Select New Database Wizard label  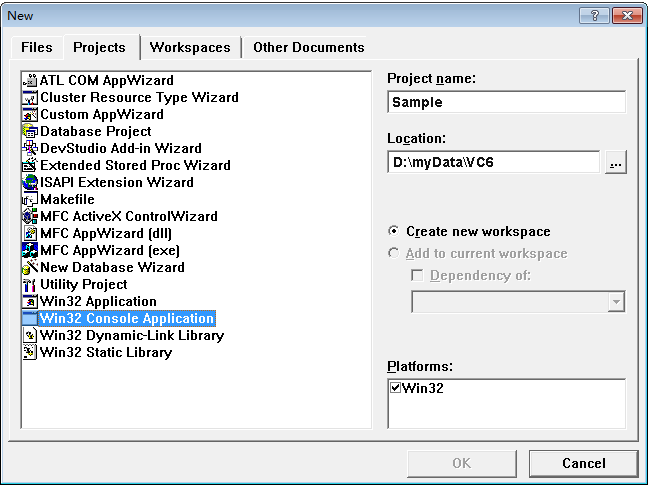[x=112, y=267]
